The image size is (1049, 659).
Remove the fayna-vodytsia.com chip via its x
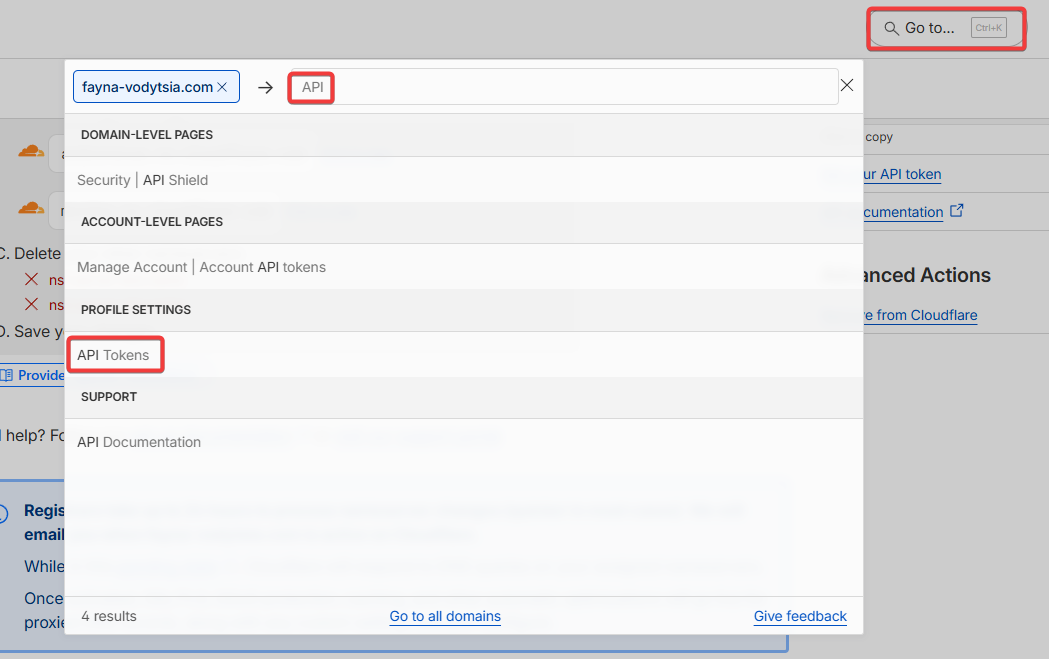pyautogui.click(x=222, y=87)
